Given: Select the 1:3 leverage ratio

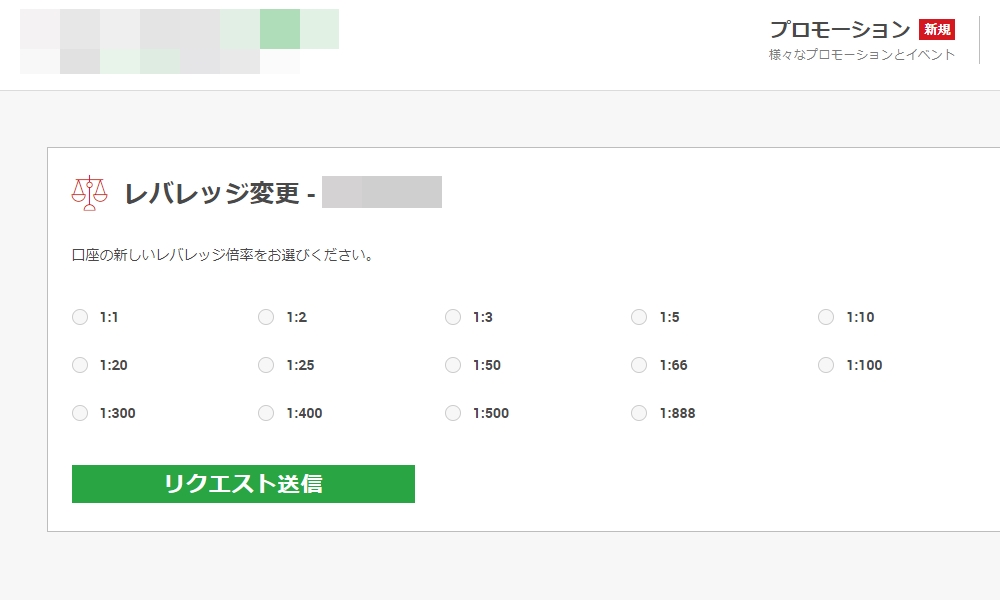Looking at the screenshot, I should pos(453,317).
